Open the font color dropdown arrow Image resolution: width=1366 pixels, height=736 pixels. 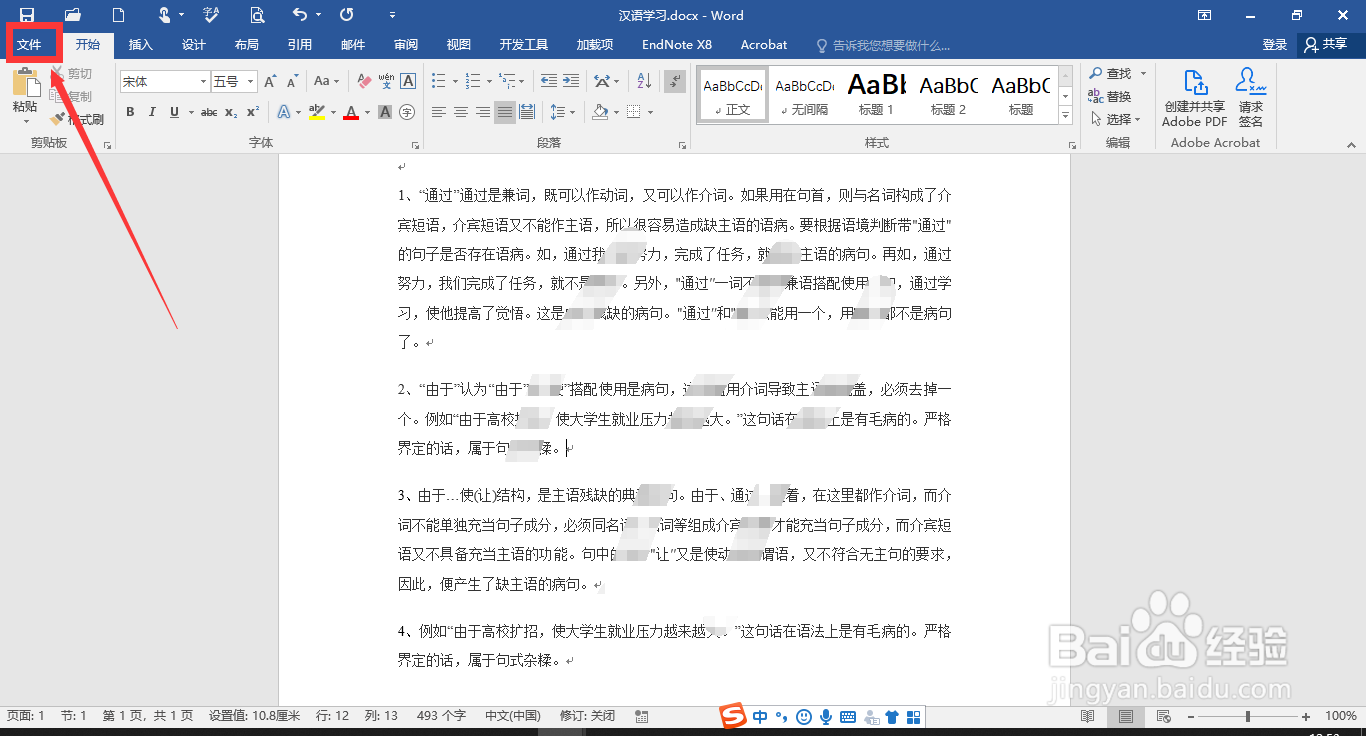pos(367,112)
